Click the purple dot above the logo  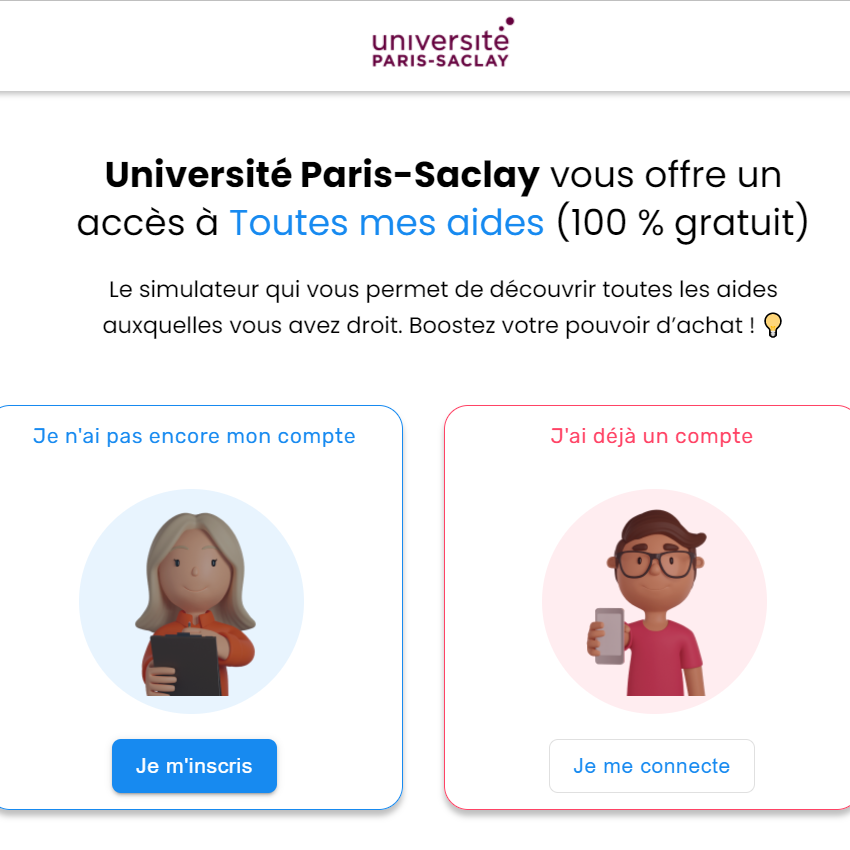click(510, 21)
